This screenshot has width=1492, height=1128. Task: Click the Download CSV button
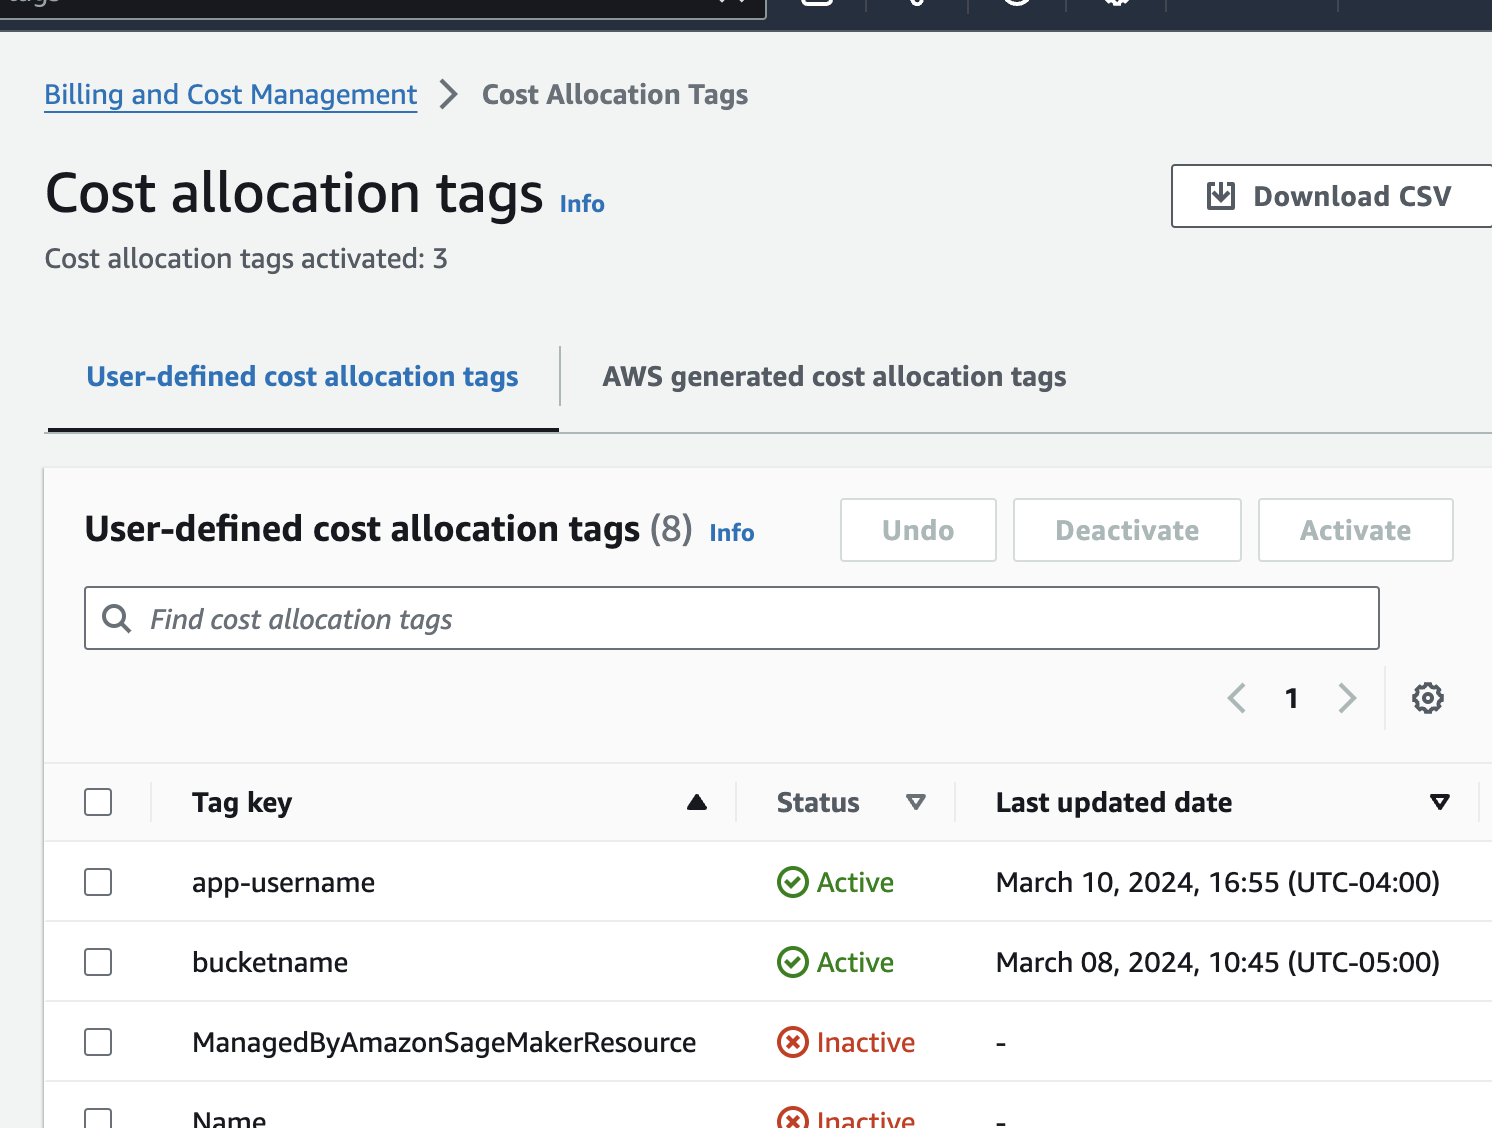(1331, 196)
